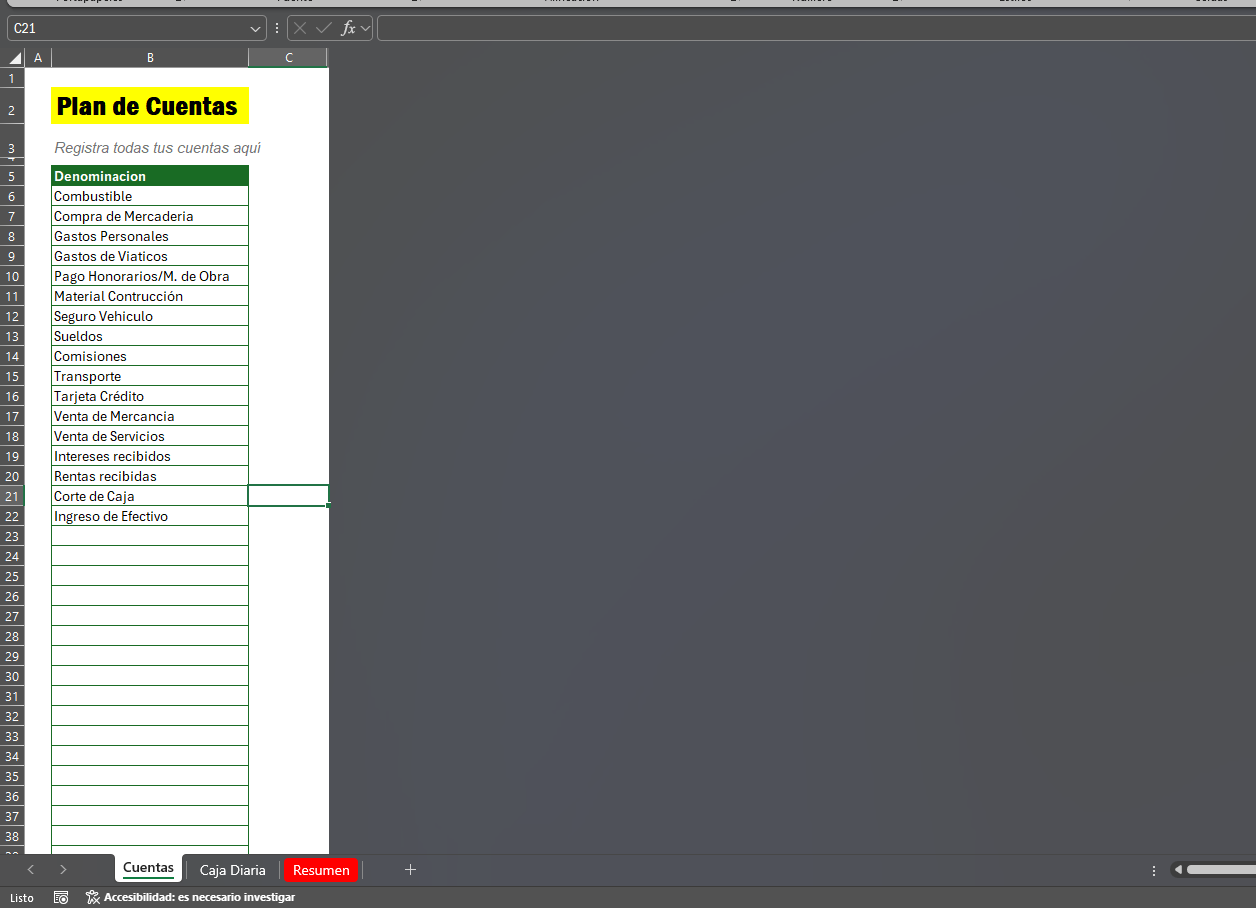Click the Select All corner triangle

click(x=14, y=58)
